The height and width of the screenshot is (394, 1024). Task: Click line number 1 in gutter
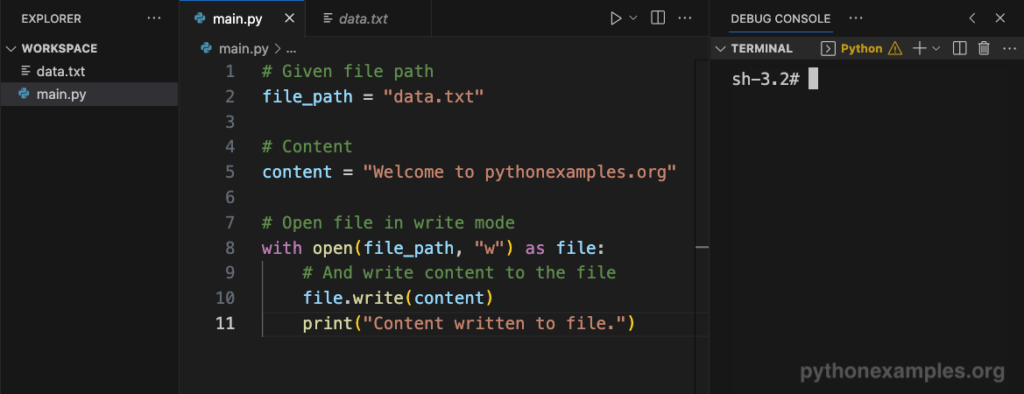230,71
